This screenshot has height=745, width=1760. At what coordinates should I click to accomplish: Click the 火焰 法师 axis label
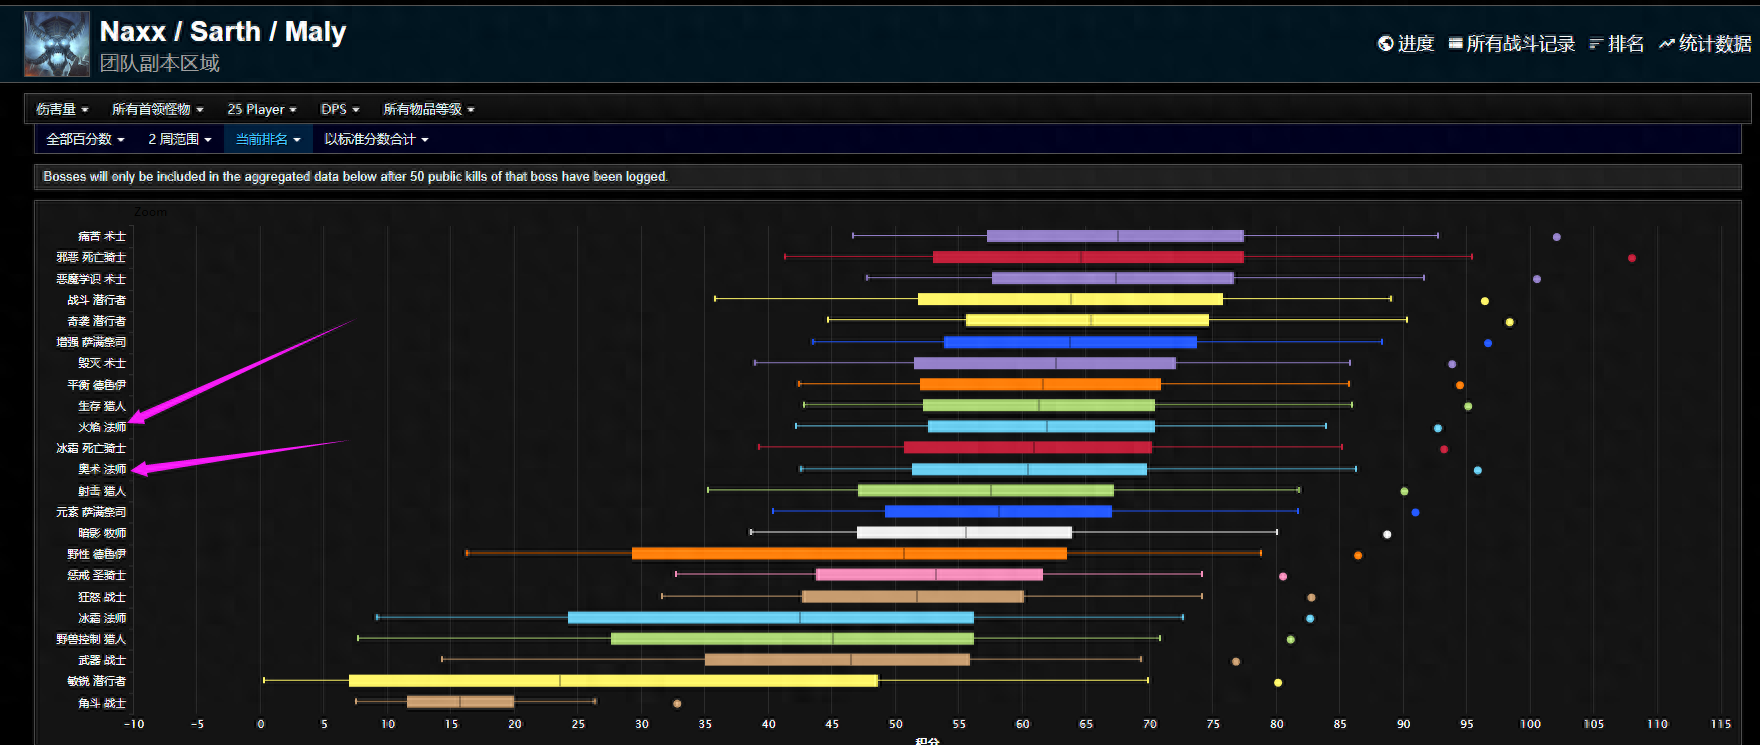point(102,427)
